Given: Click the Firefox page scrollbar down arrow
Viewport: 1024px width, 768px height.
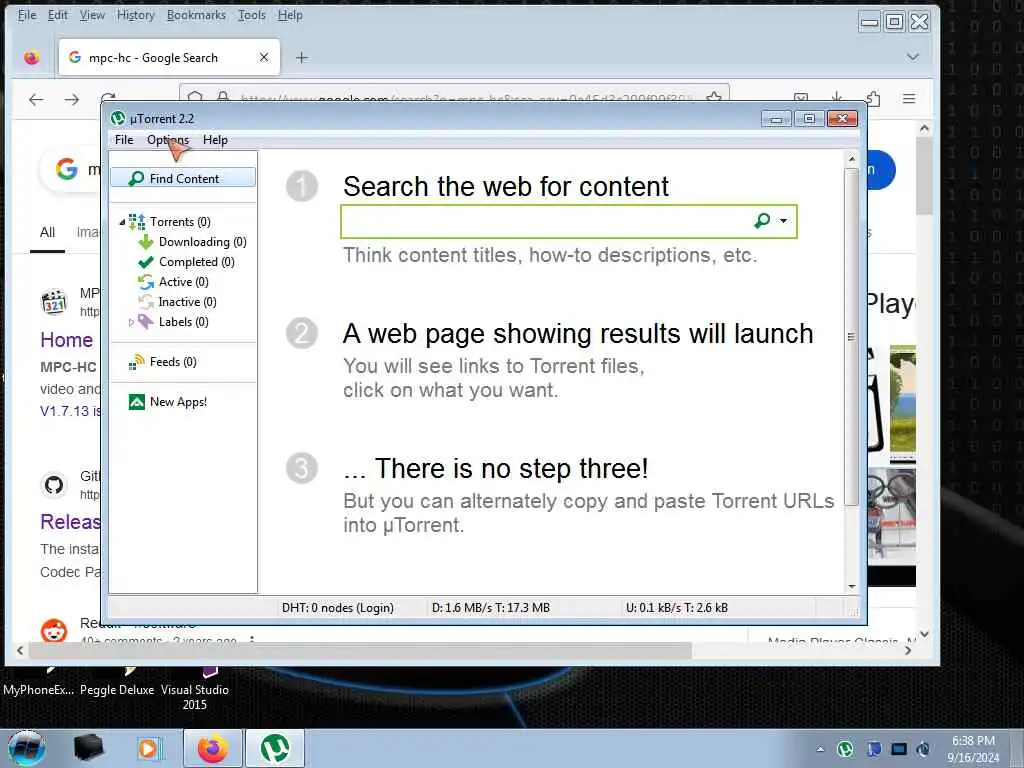Looking at the screenshot, I should [x=924, y=633].
